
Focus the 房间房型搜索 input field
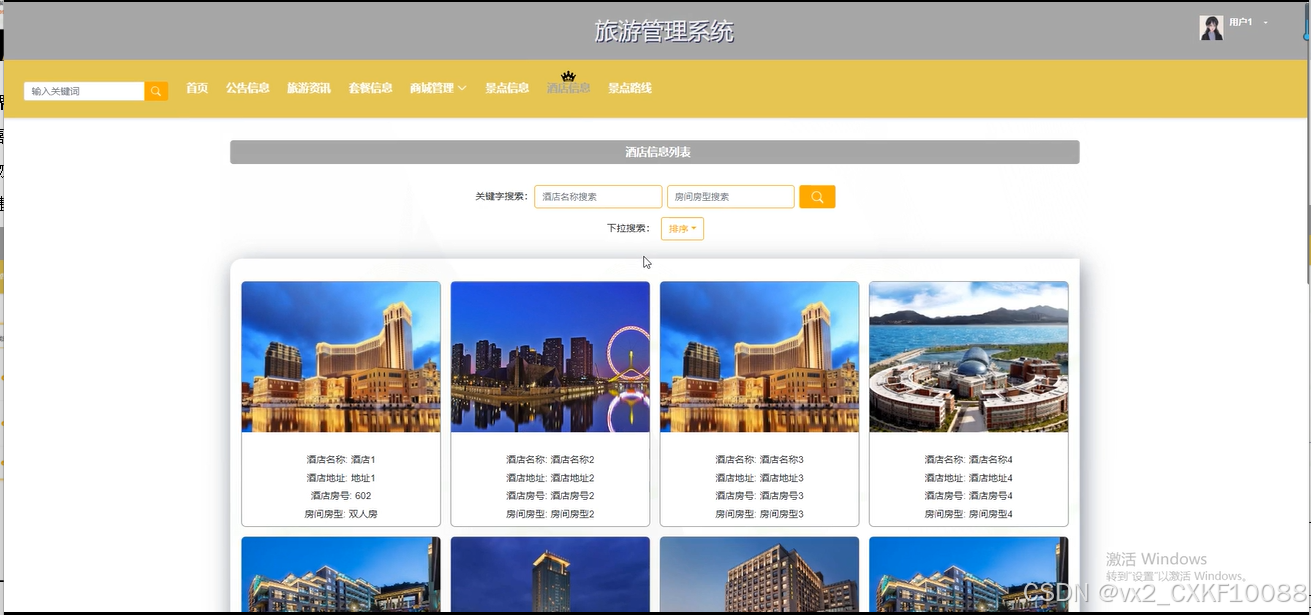tap(731, 197)
